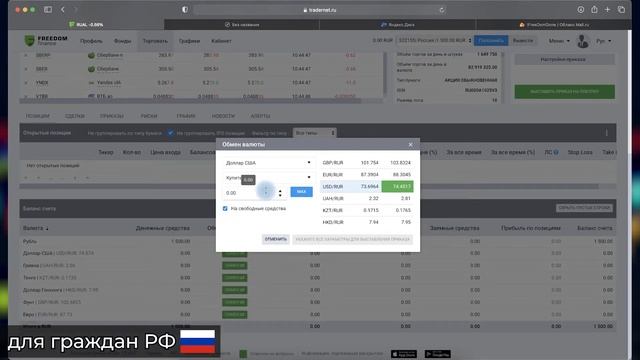Sort by the Валюта column header

coord(35,228)
